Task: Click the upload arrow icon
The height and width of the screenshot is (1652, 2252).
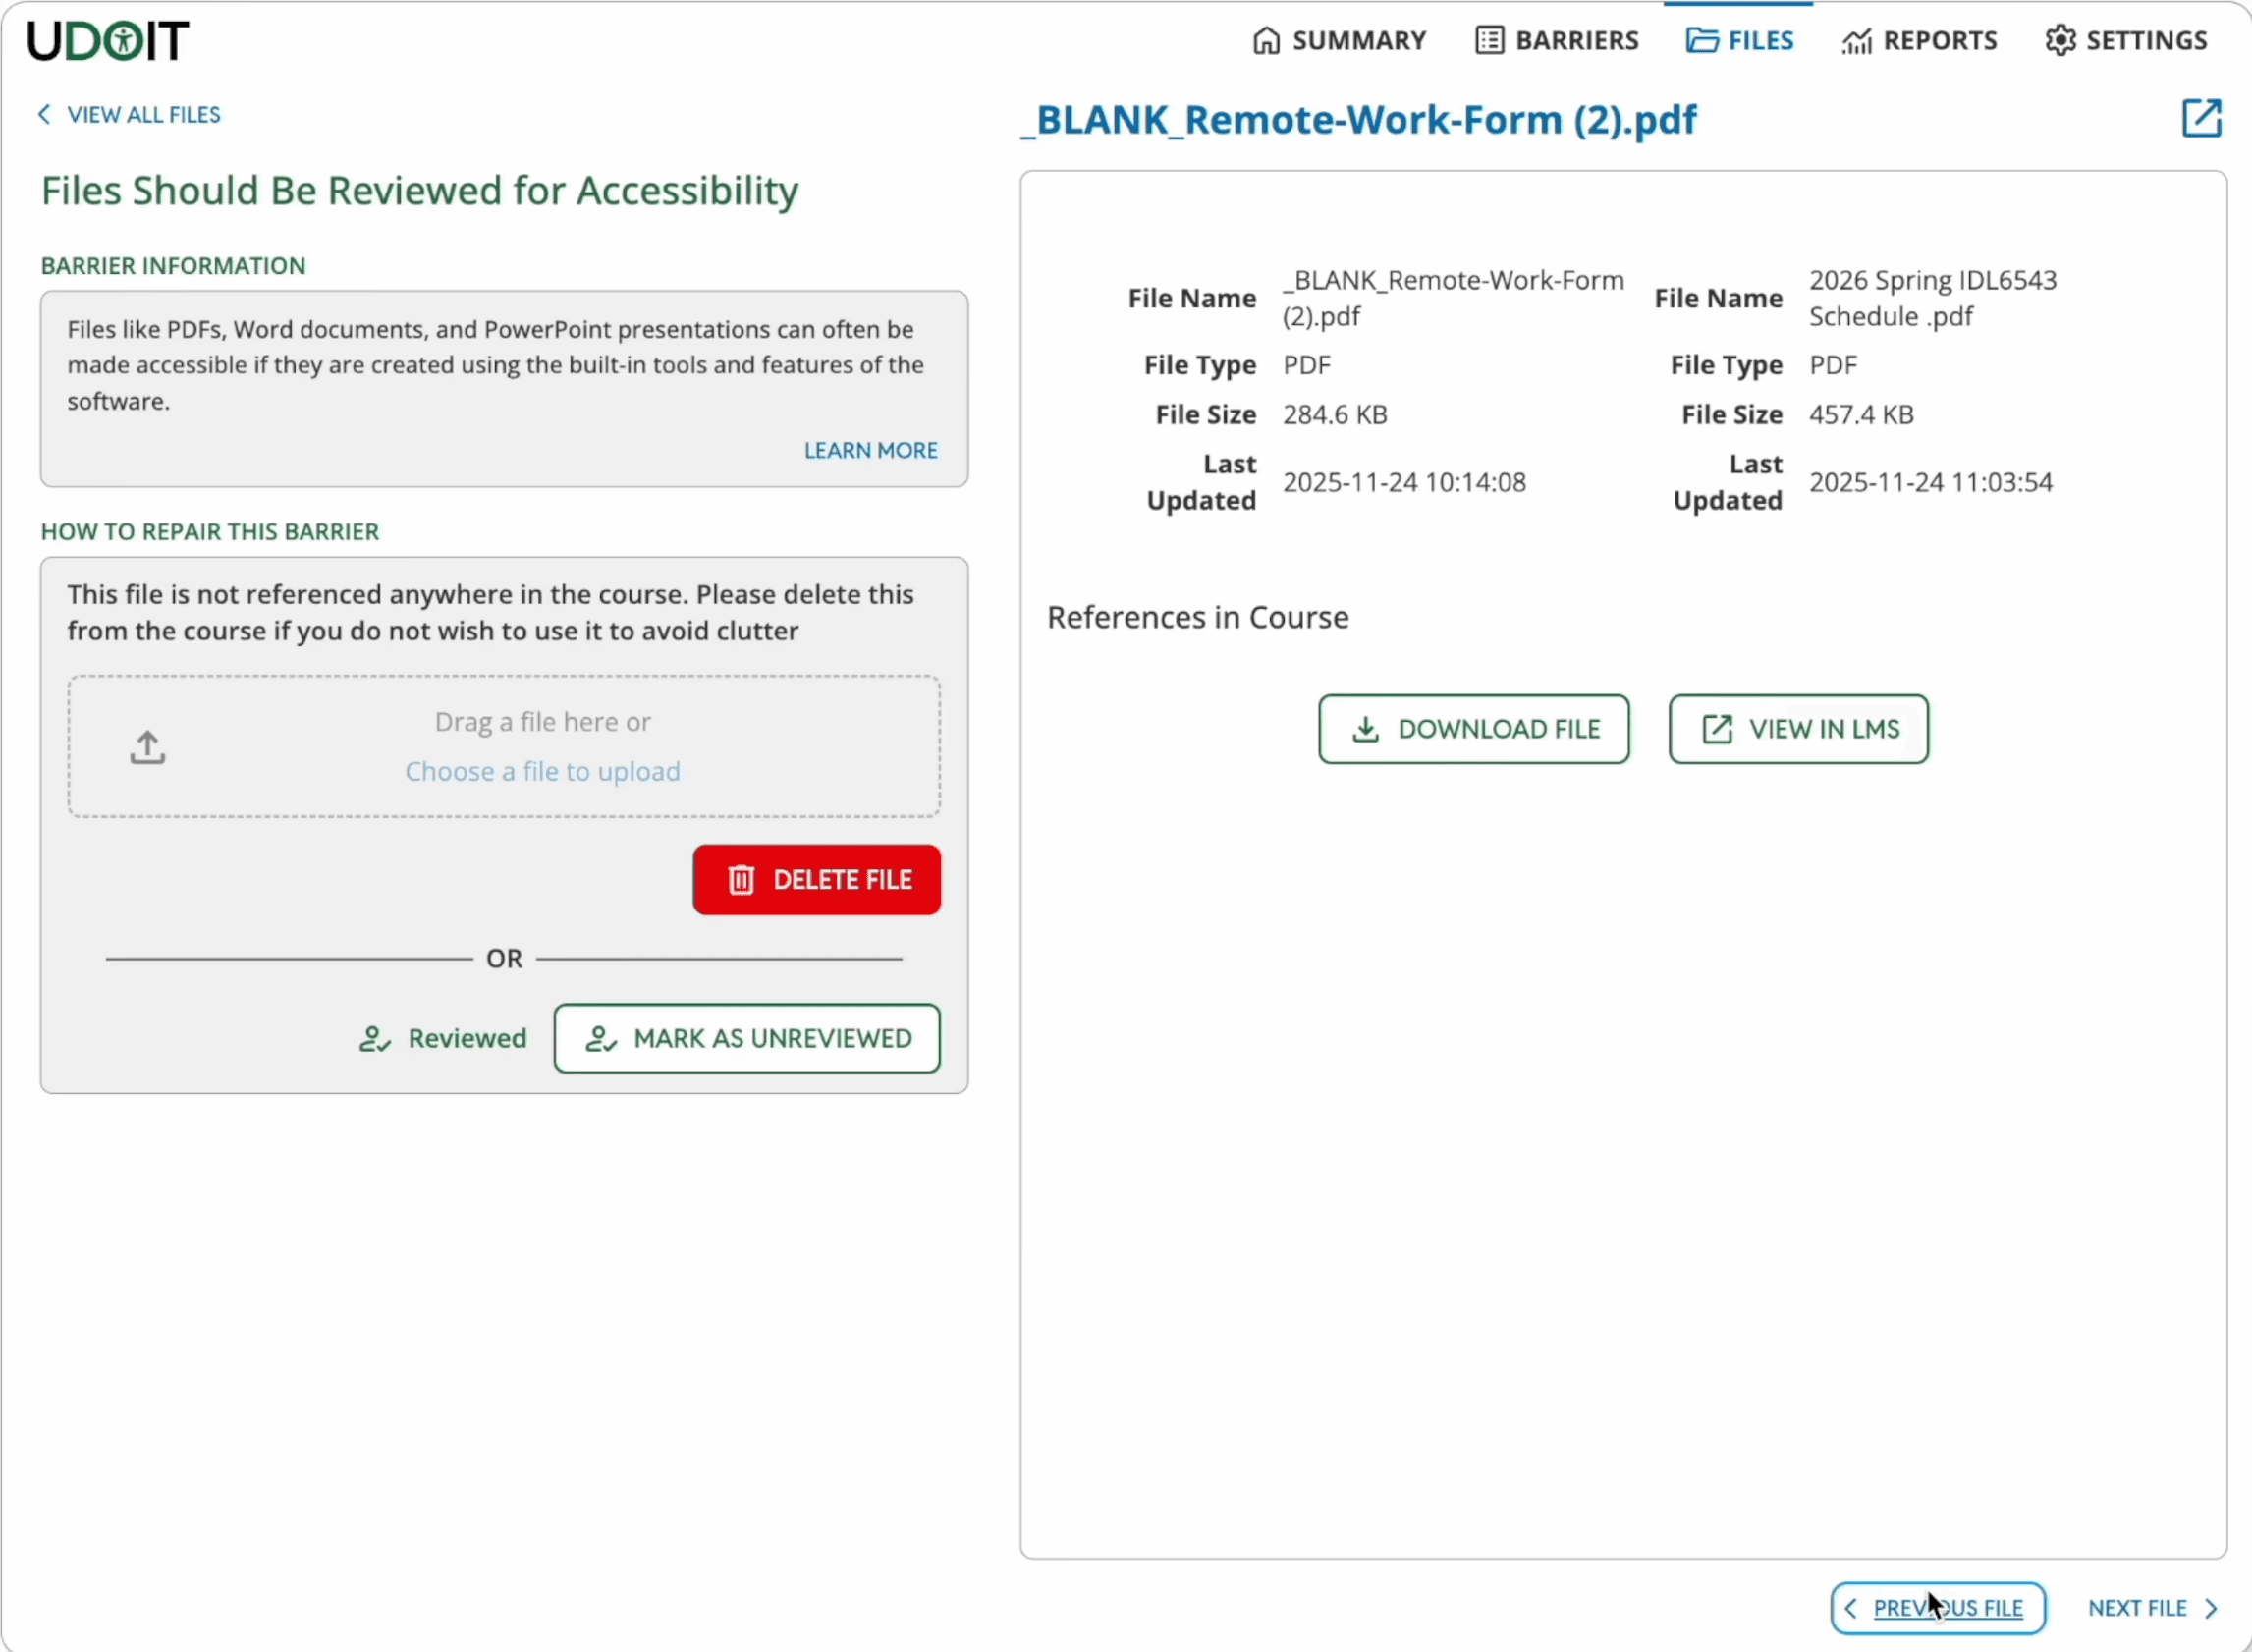Action: tap(148, 747)
